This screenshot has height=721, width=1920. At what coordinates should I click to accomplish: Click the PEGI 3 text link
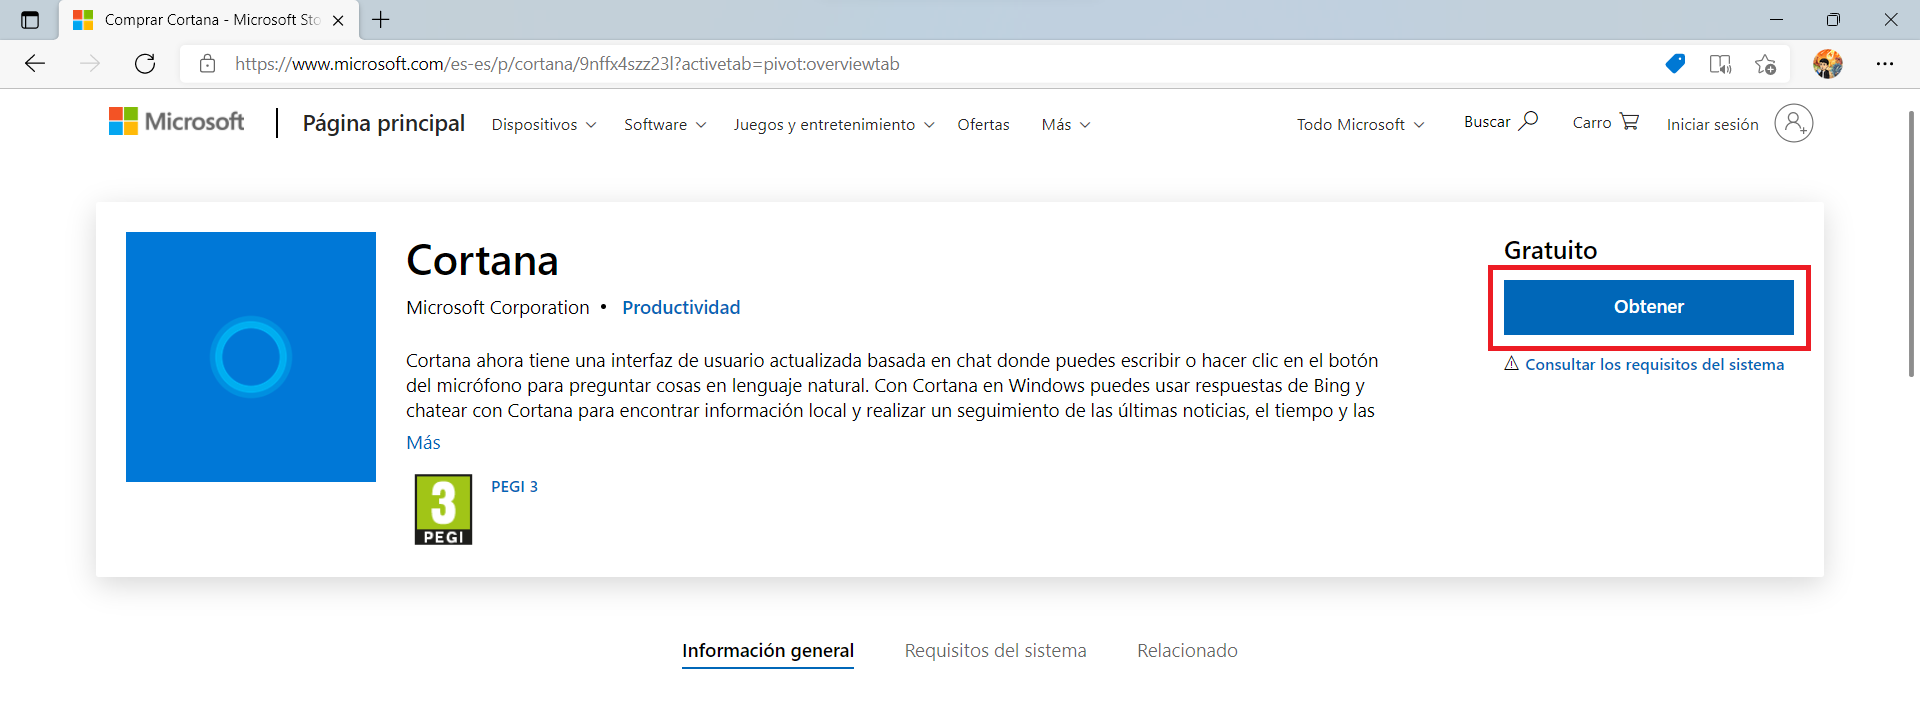pyautogui.click(x=514, y=486)
